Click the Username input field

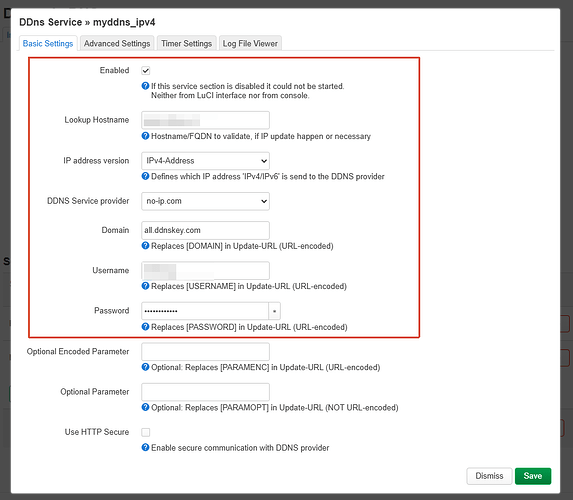[205, 270]
